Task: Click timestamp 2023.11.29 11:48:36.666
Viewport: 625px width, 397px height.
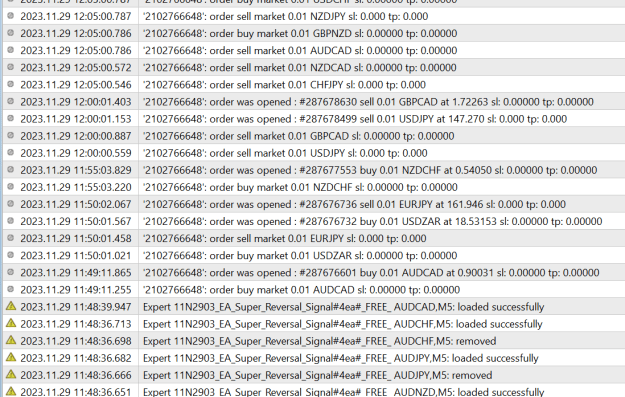Action: [x=76, y=375]
